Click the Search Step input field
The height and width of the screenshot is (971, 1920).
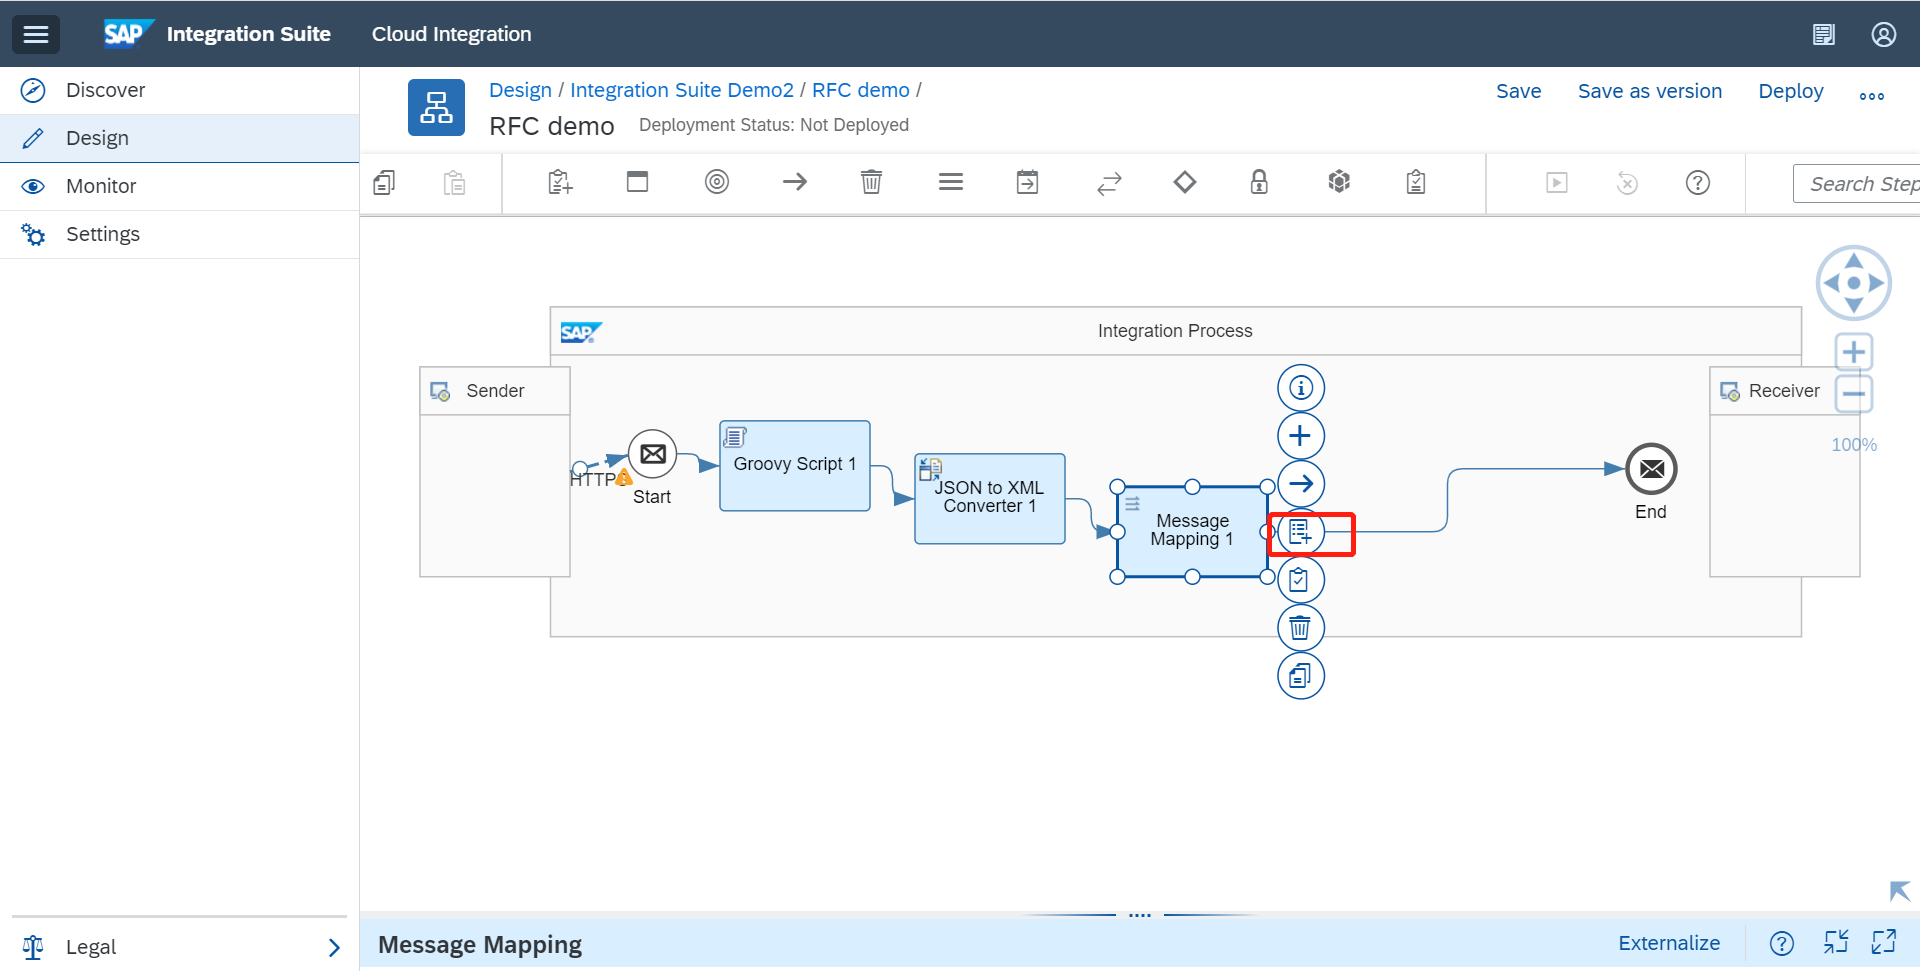[1856, 184]
